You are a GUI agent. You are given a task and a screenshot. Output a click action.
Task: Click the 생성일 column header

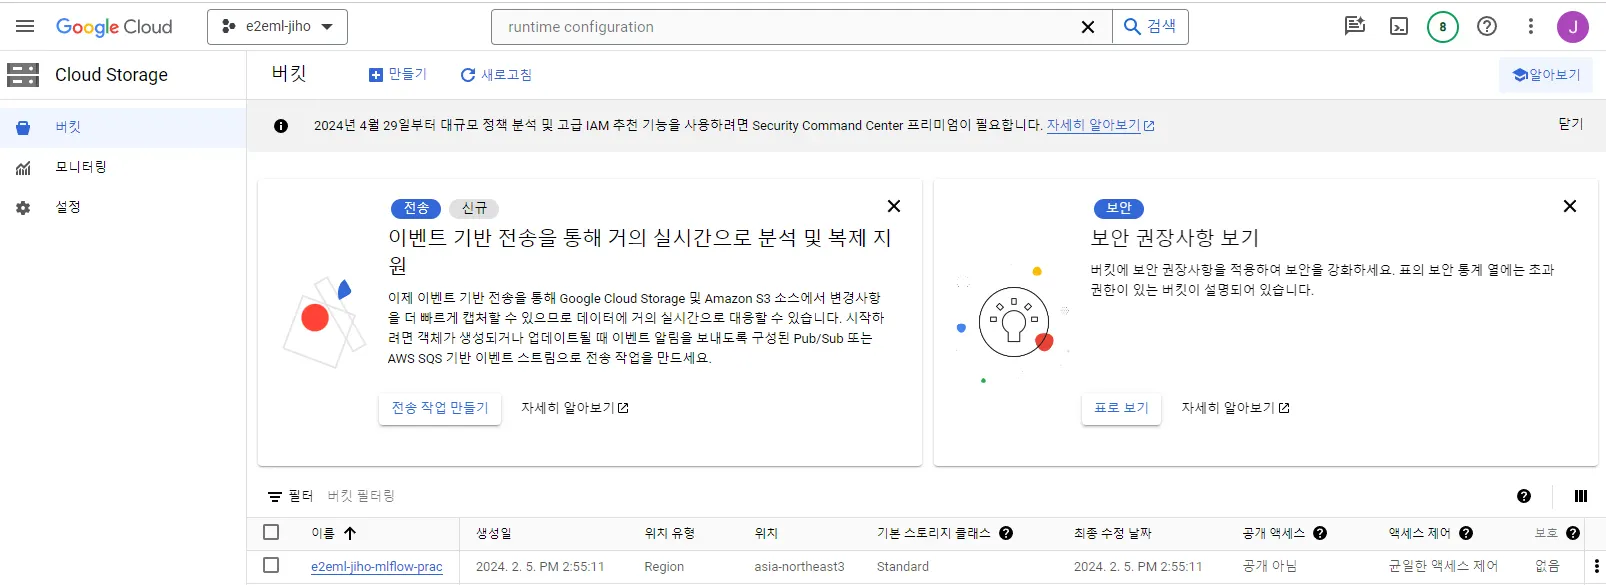pyautogui.click(x=494, y=533)
